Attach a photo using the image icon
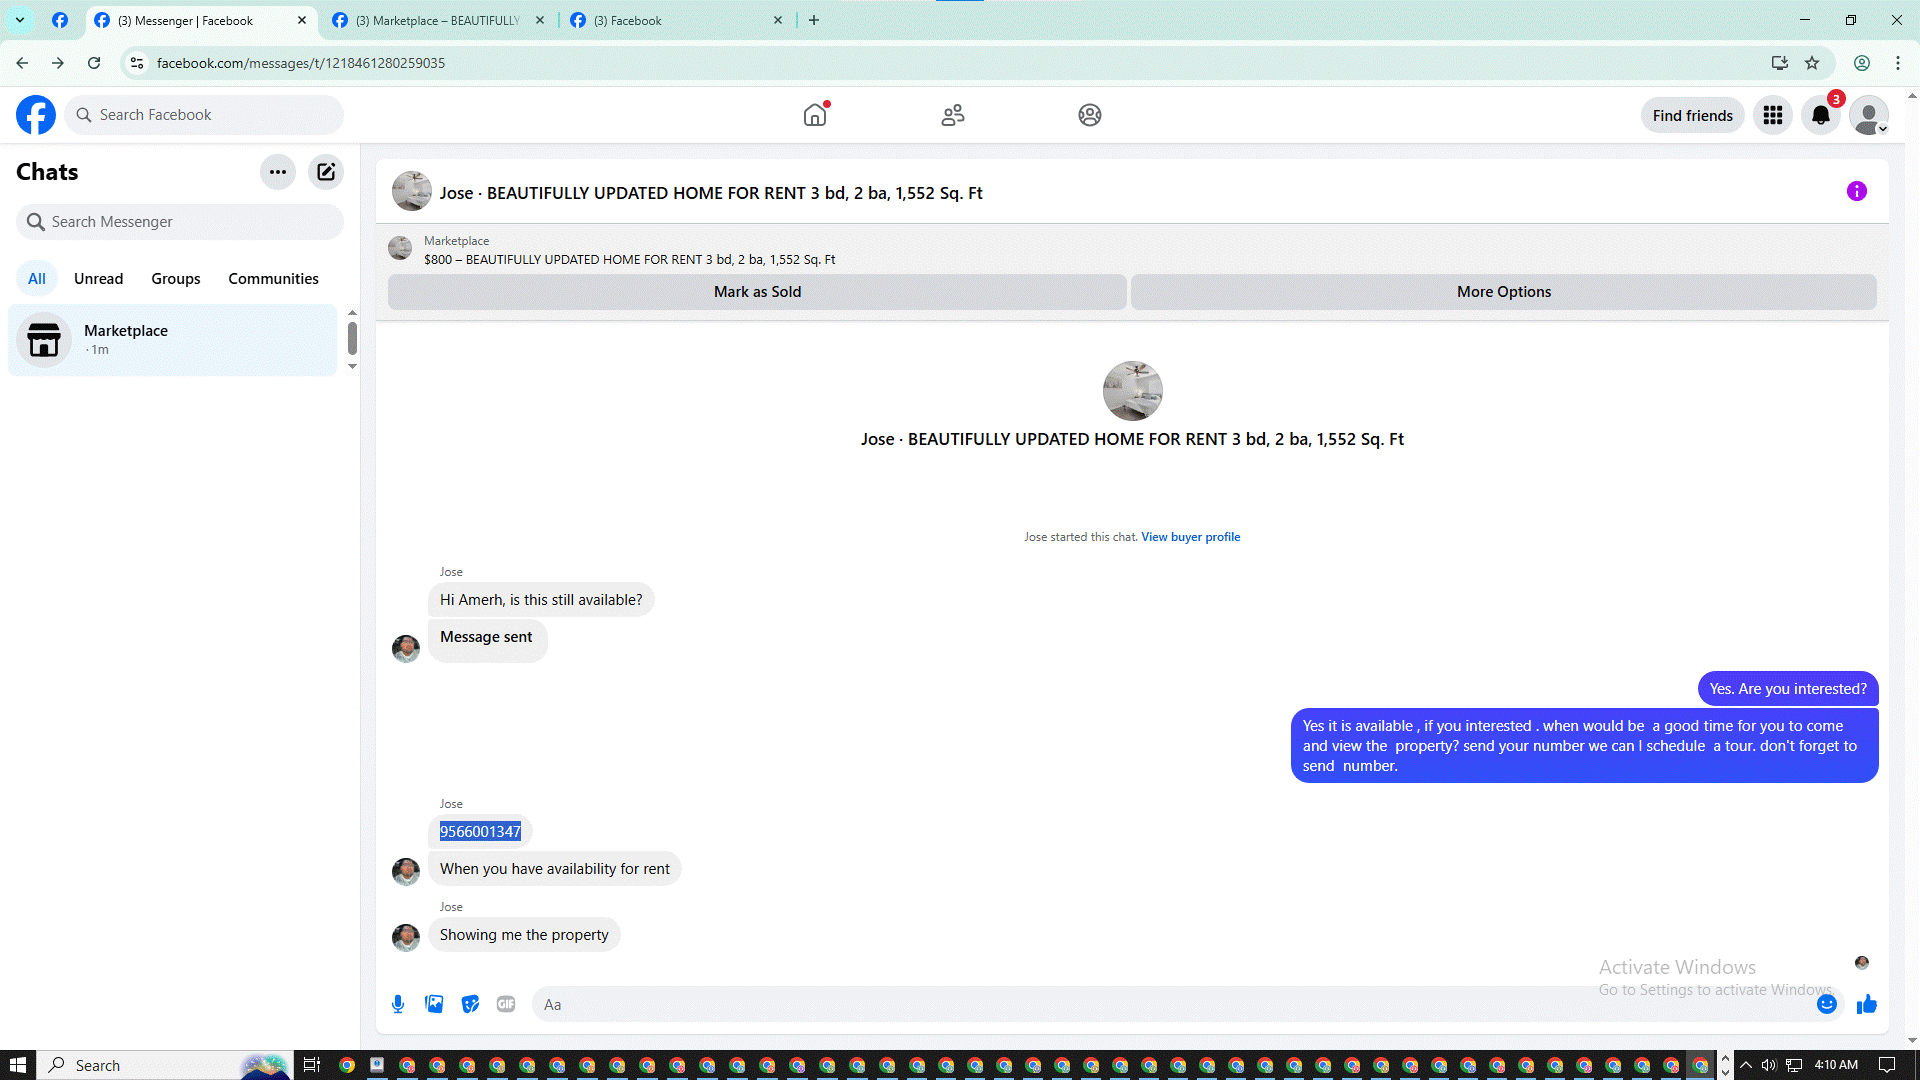 pos(434,1004)
